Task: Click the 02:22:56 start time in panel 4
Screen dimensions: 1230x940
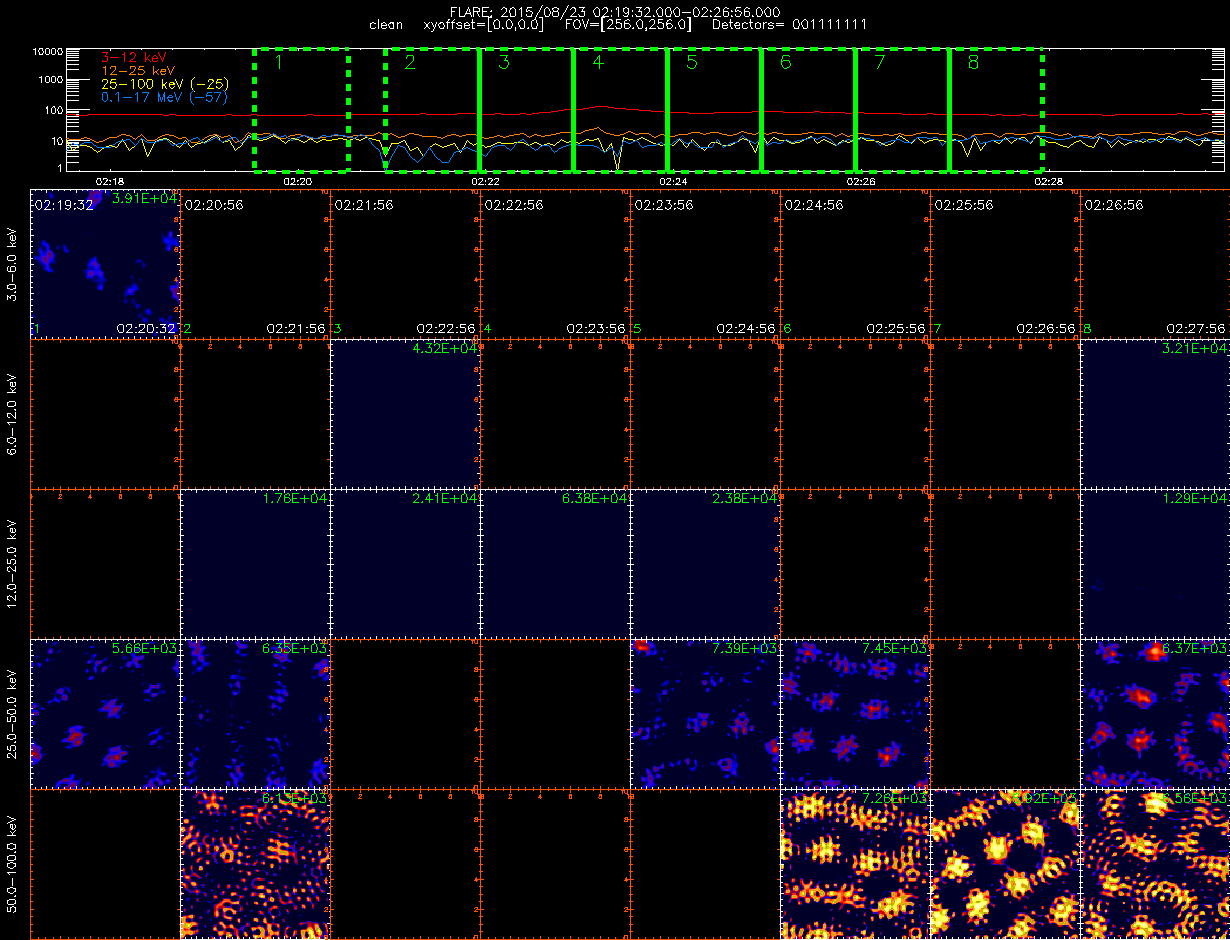Action: (x=513, y=204)
